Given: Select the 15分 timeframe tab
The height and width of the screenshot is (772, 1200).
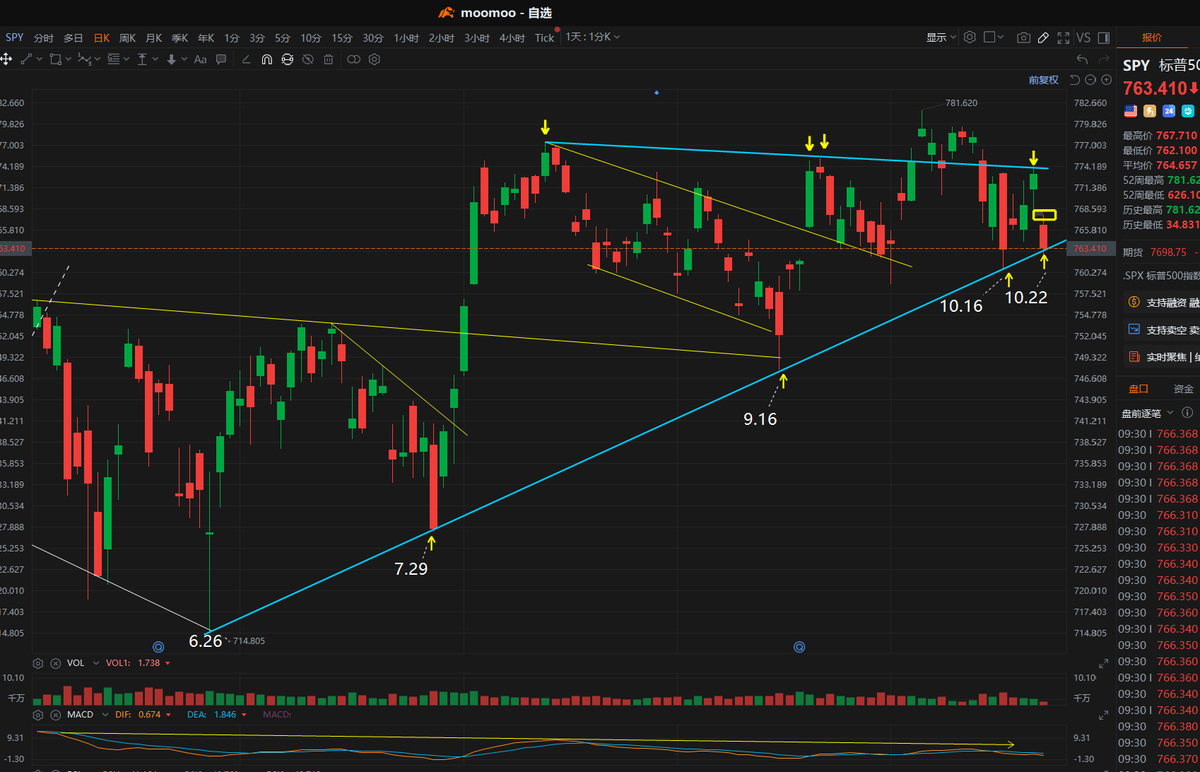Looking at the screenshot, I should tap(342, 37).
